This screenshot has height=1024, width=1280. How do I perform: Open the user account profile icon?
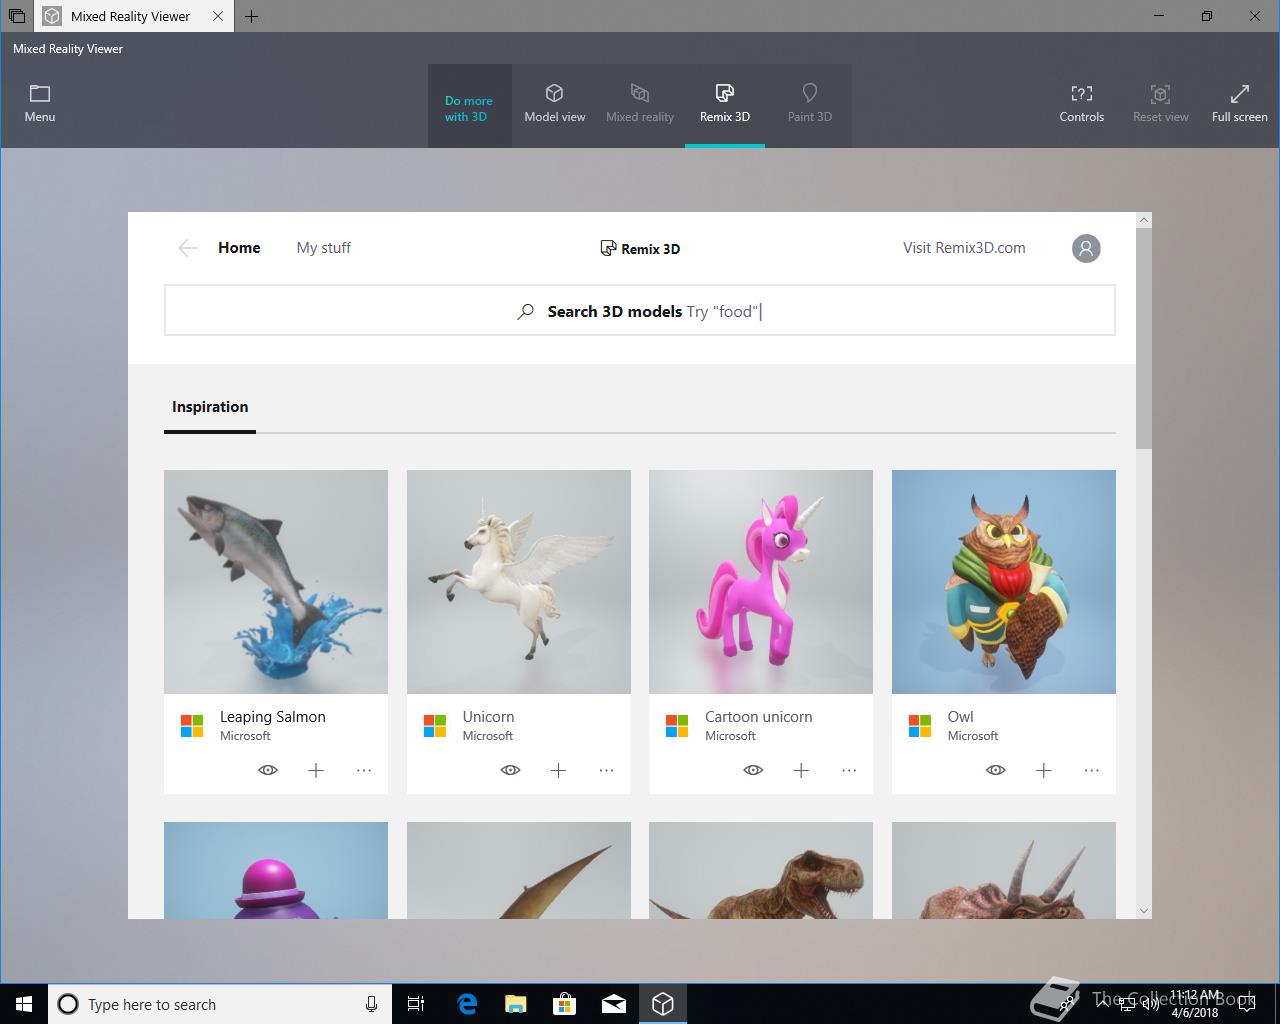1086,248
